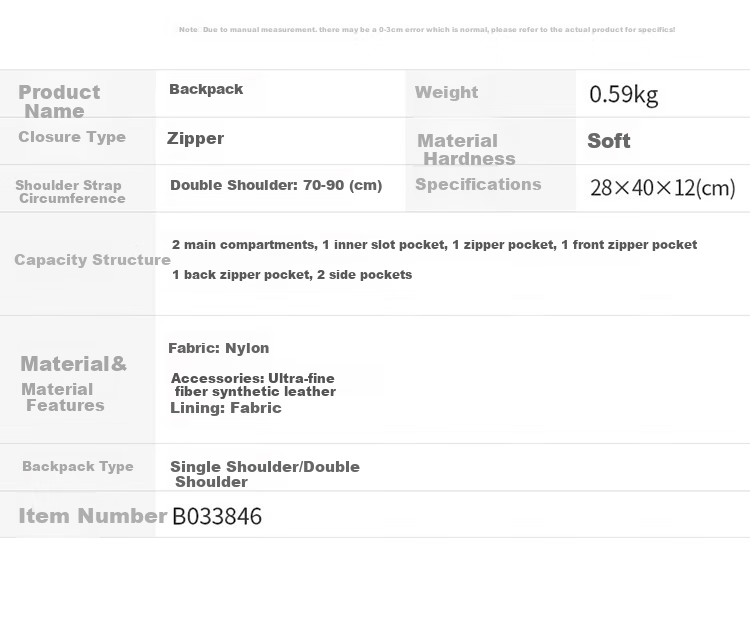Select the 28×40×12(cm) dimensions value

[662, 188]
